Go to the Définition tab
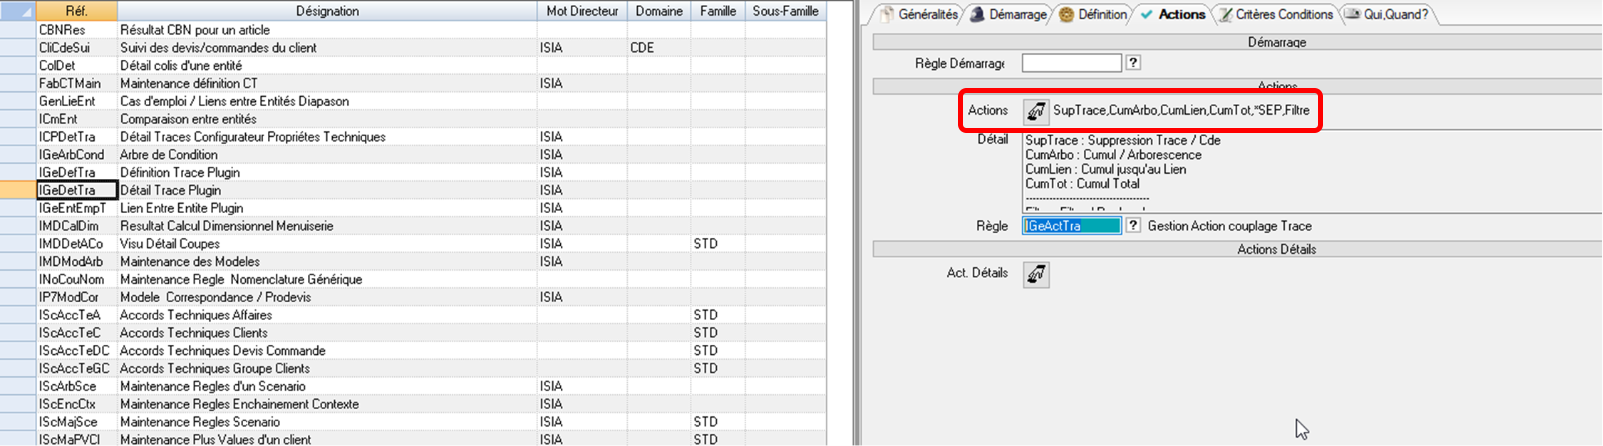Screen dimensions: 1603x446 pos(1094,14)
